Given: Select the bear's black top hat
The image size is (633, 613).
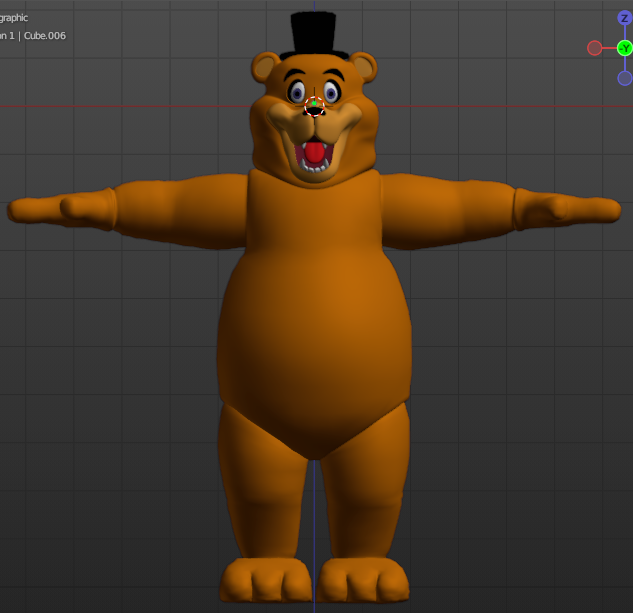Looking at the screenshot, I should [314, 36].
